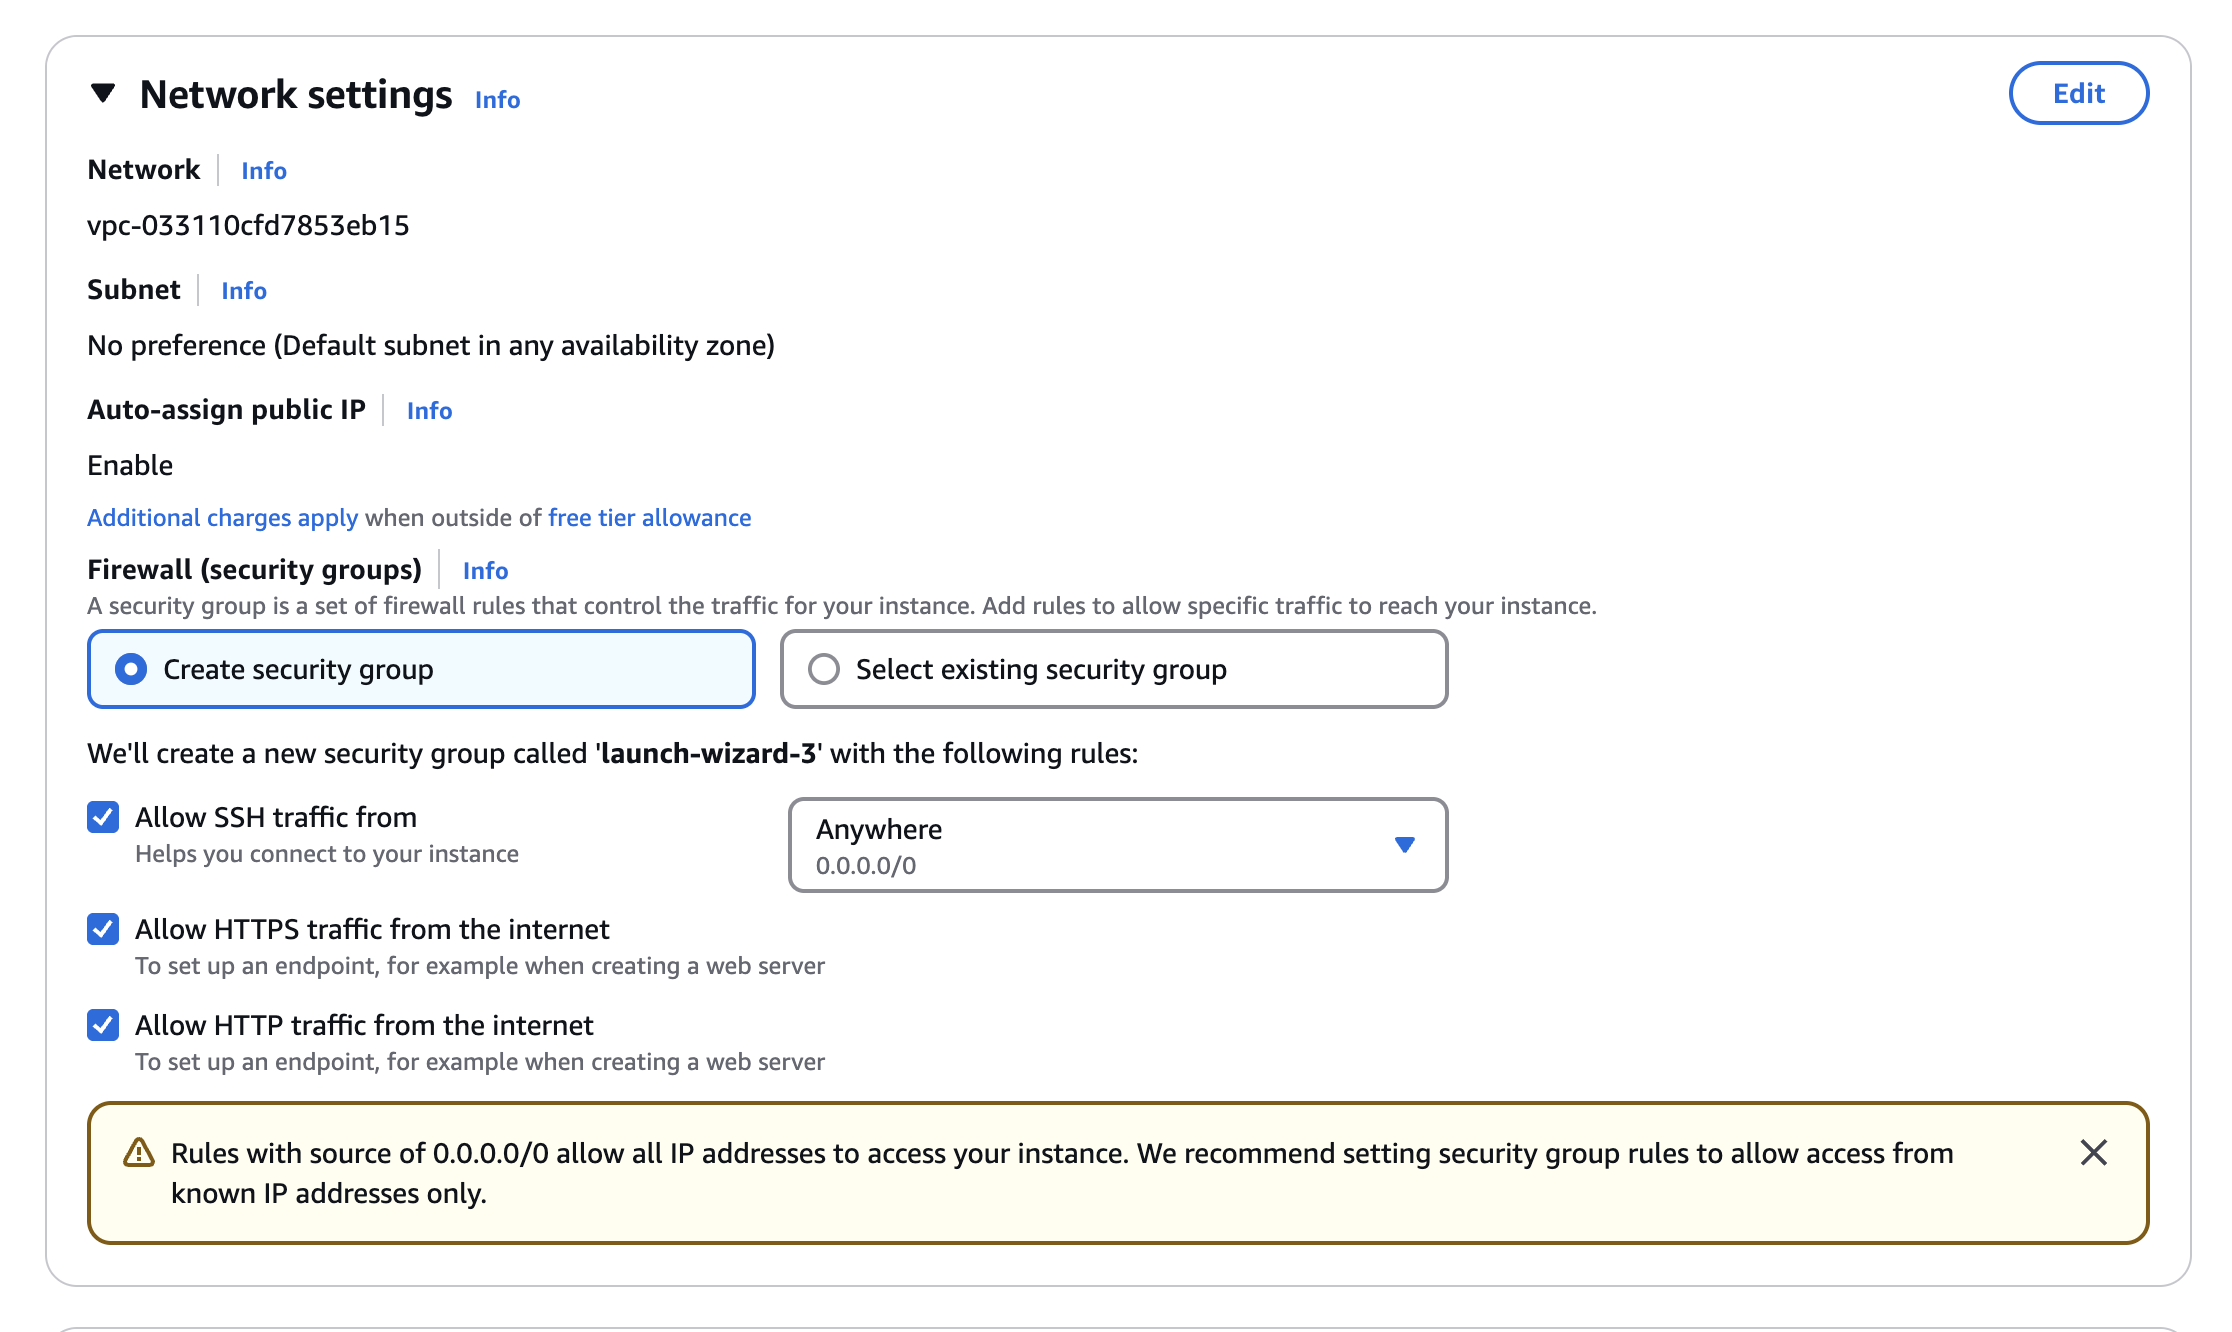2232x1332 pixels.
Task: Select existing security group option
Action: (x=824, y=669)
